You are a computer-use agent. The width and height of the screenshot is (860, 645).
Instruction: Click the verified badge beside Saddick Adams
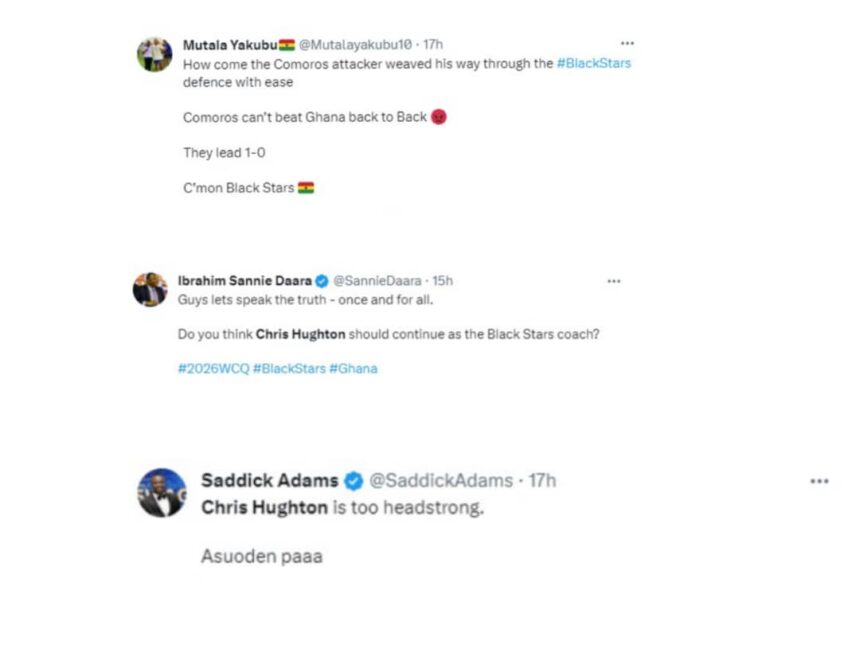click(351, 480)
